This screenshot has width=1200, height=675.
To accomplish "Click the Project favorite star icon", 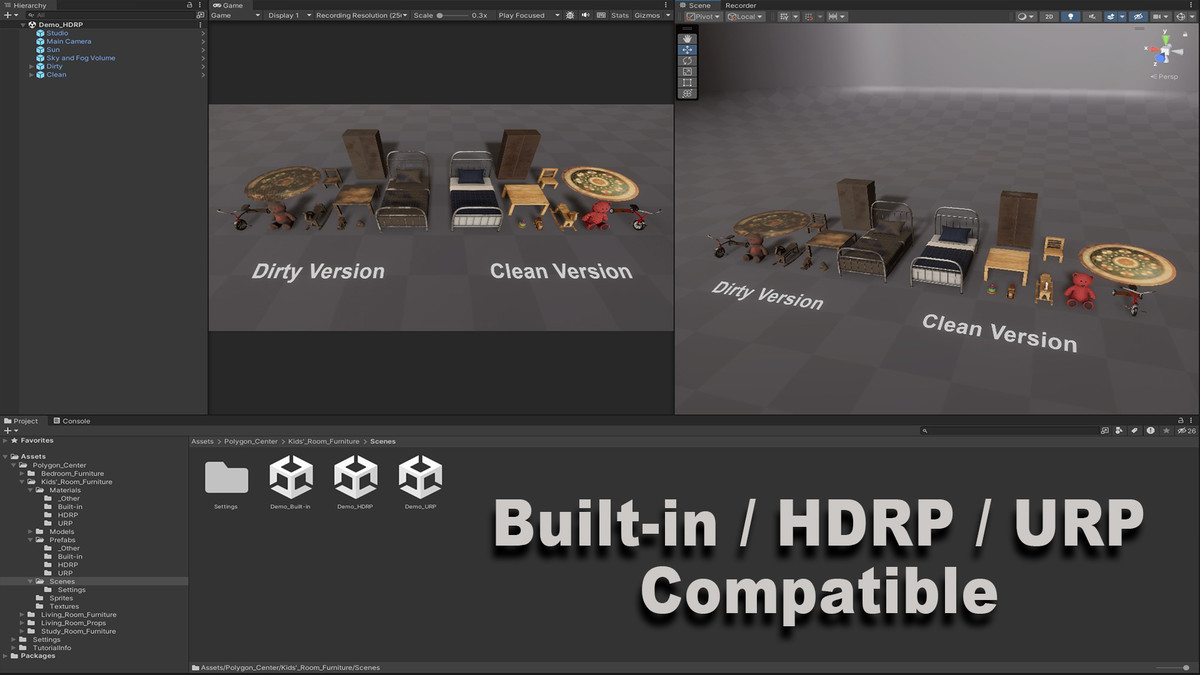I will coord(1166,431).
